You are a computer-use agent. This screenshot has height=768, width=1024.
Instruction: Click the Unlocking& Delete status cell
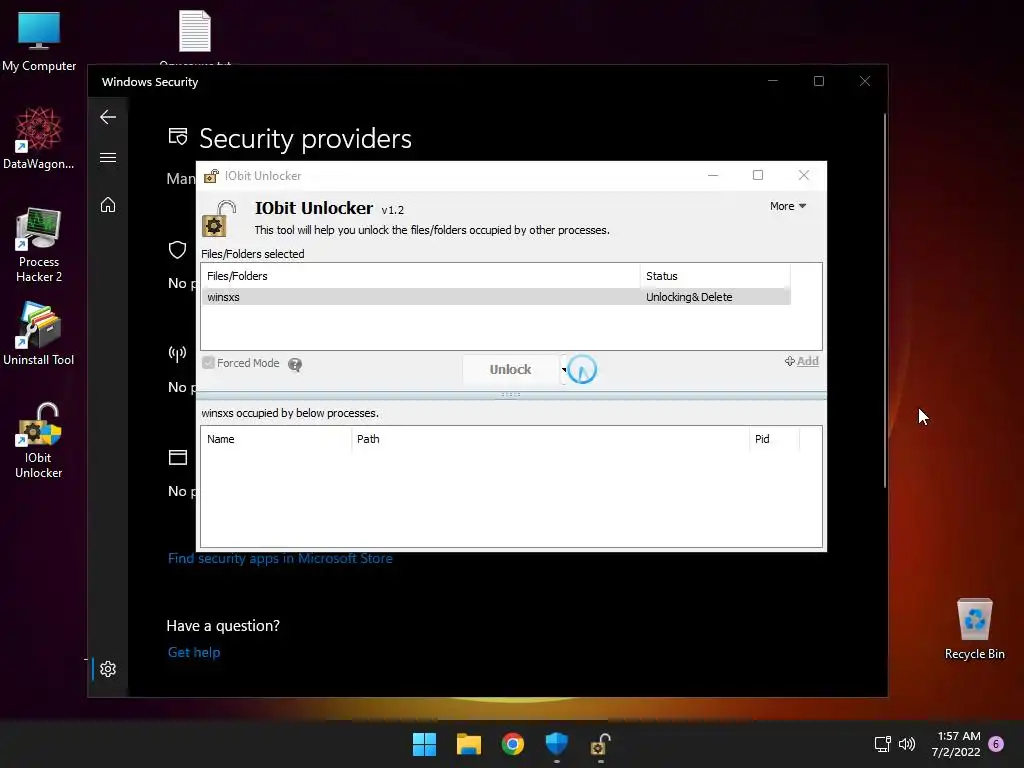click(689, 297)
